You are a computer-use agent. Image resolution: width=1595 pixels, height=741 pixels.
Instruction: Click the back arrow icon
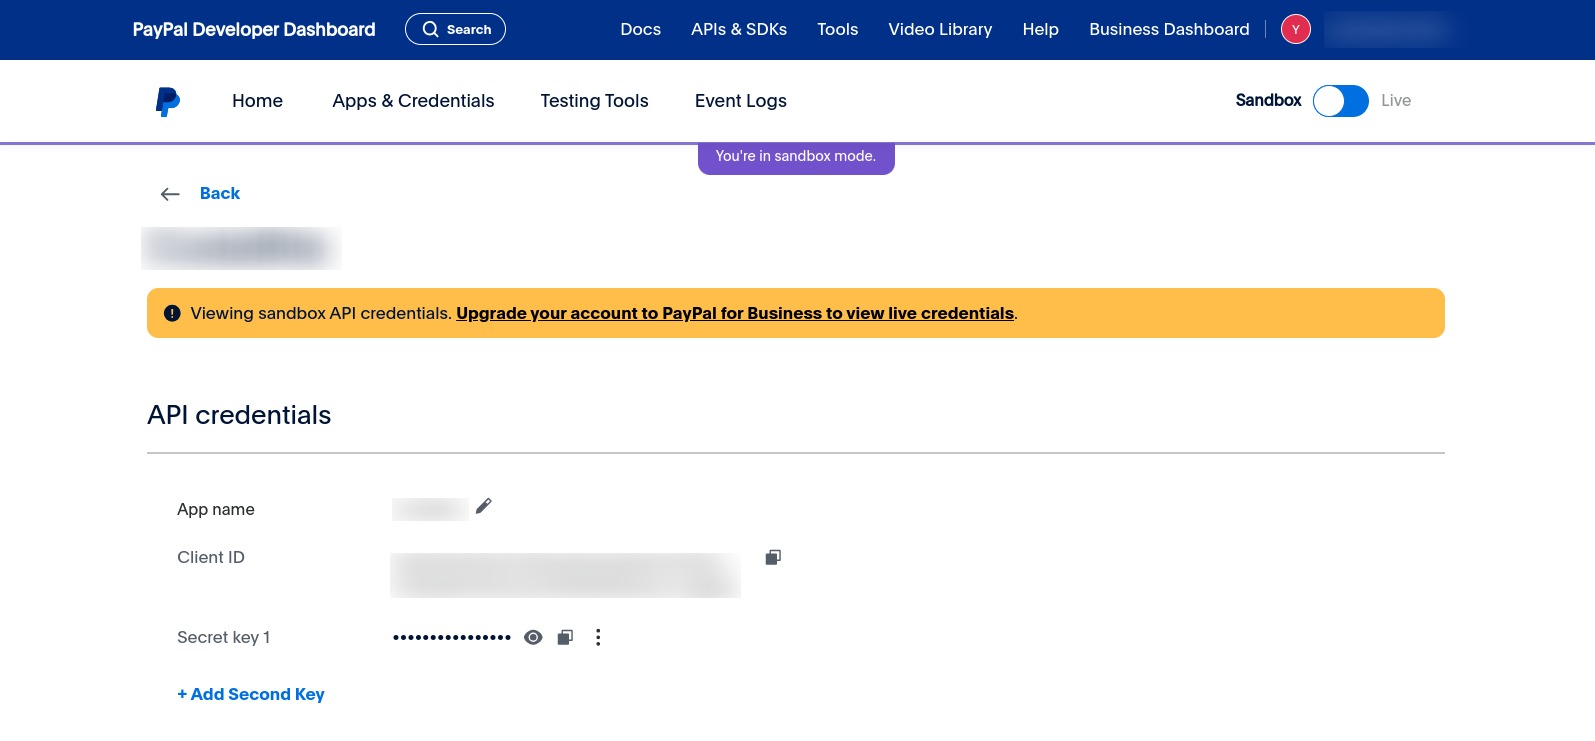tap(170, 194)
